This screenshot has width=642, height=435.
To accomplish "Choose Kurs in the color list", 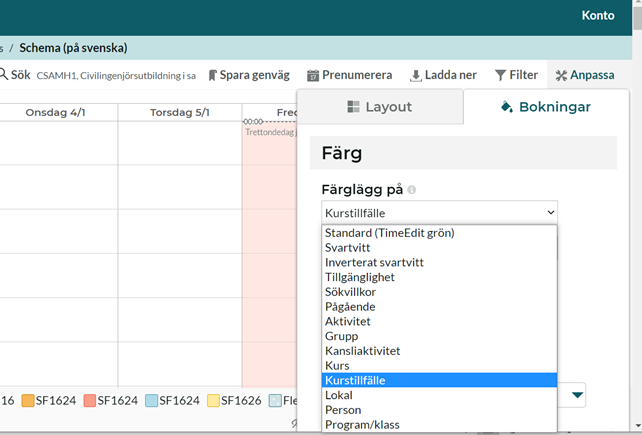I will click(338, 366).
